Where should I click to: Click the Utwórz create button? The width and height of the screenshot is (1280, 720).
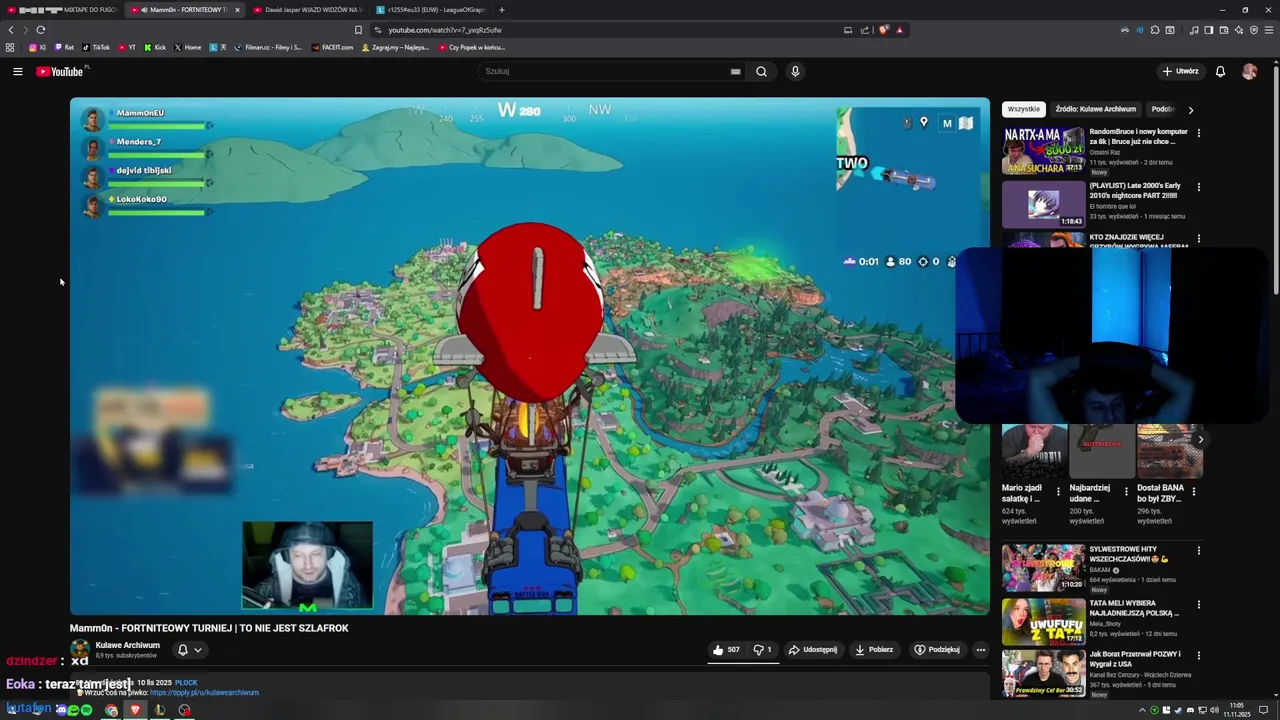[1180, 71]
